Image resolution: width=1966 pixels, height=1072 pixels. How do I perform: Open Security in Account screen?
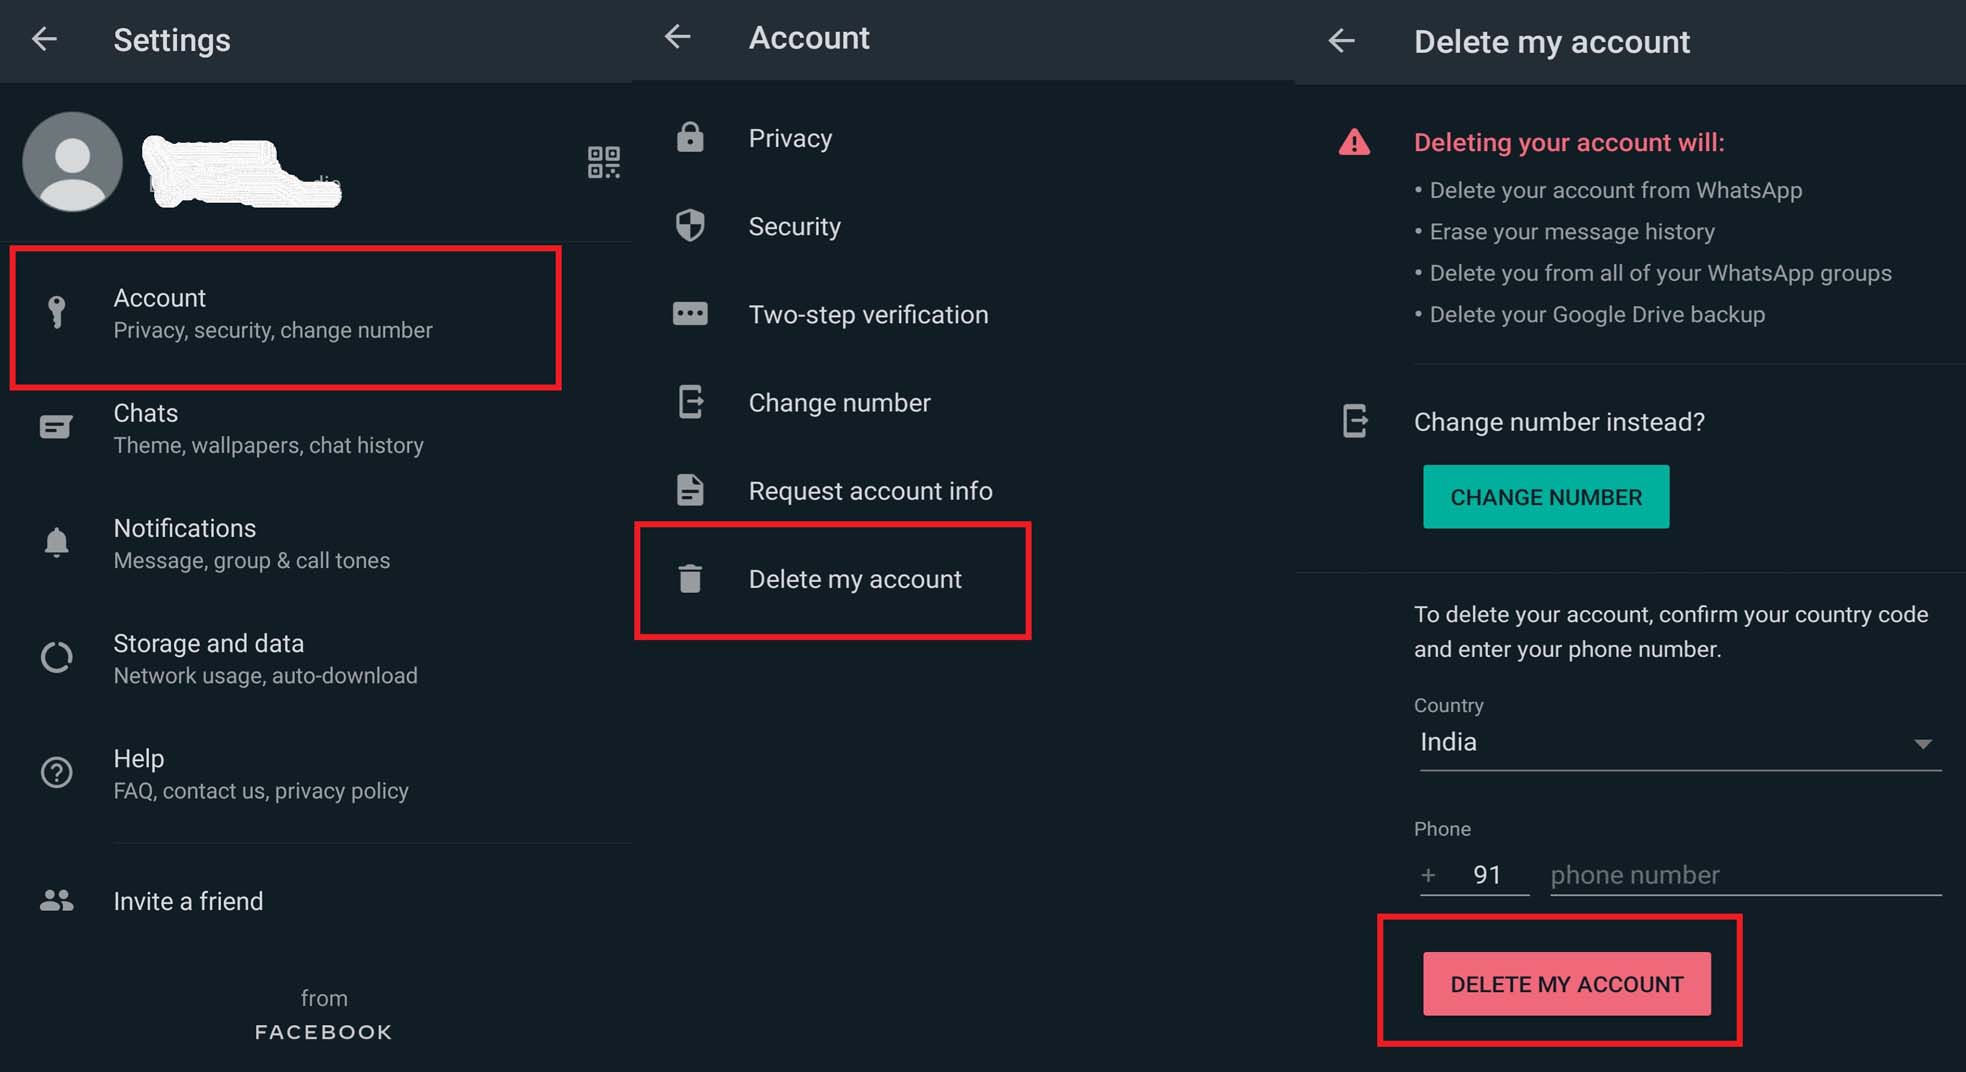963,226
